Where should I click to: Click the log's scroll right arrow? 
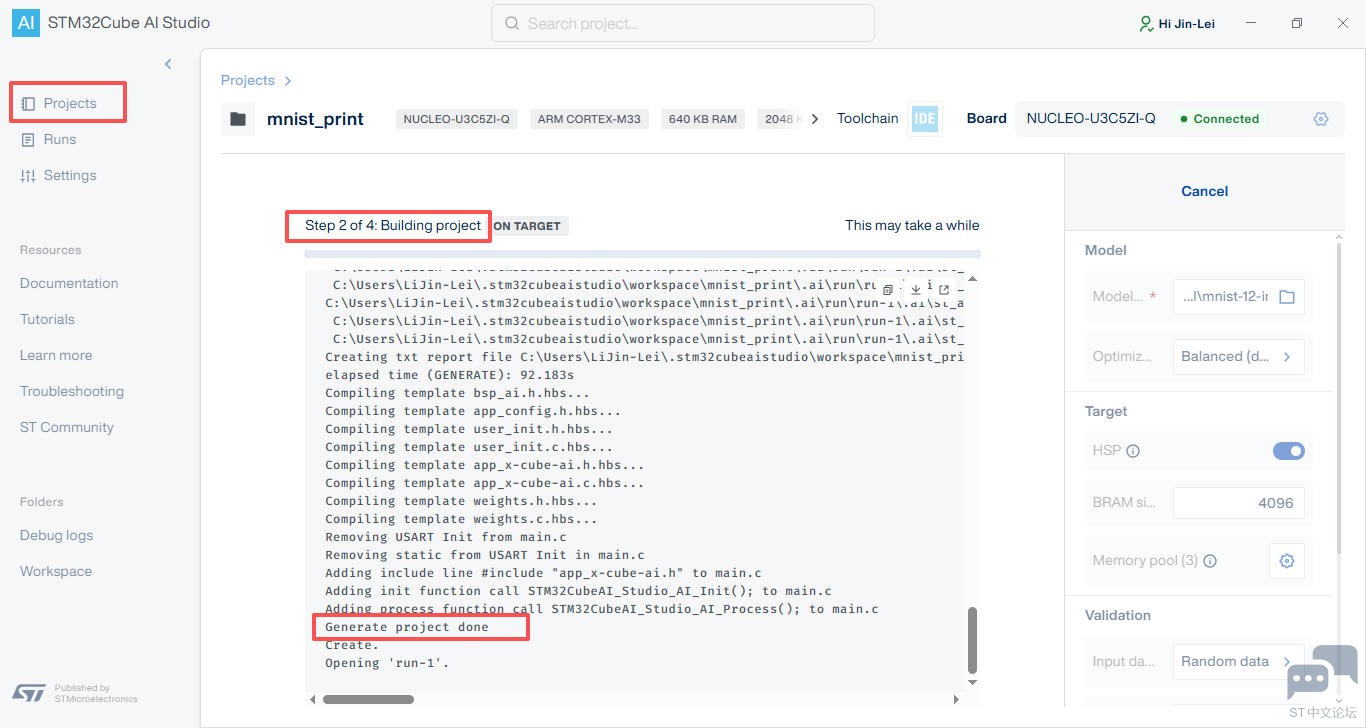956,699
